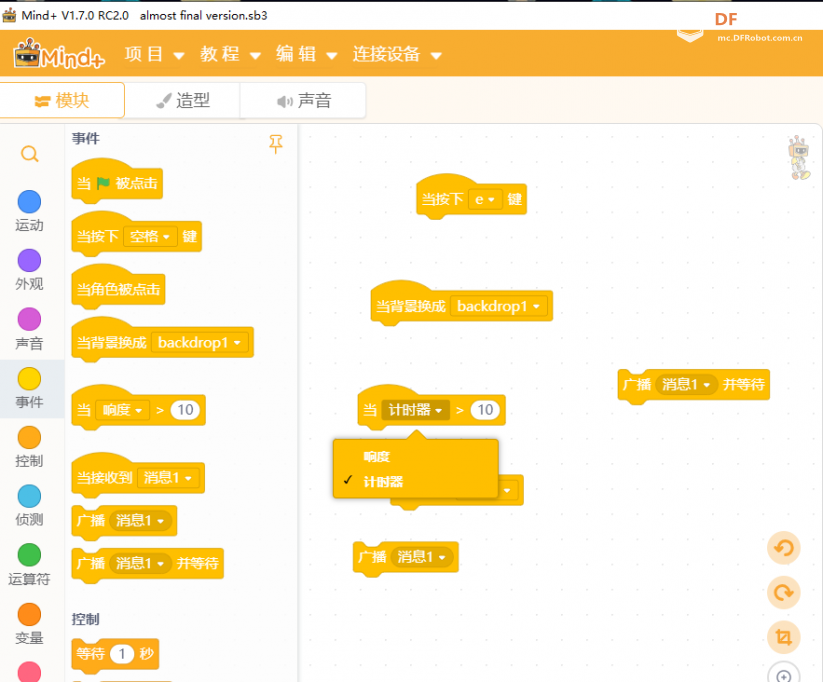This screenshot has width=823, height=682.
Task: Open the 项目 menu
Action: click(x=154, y=54)
